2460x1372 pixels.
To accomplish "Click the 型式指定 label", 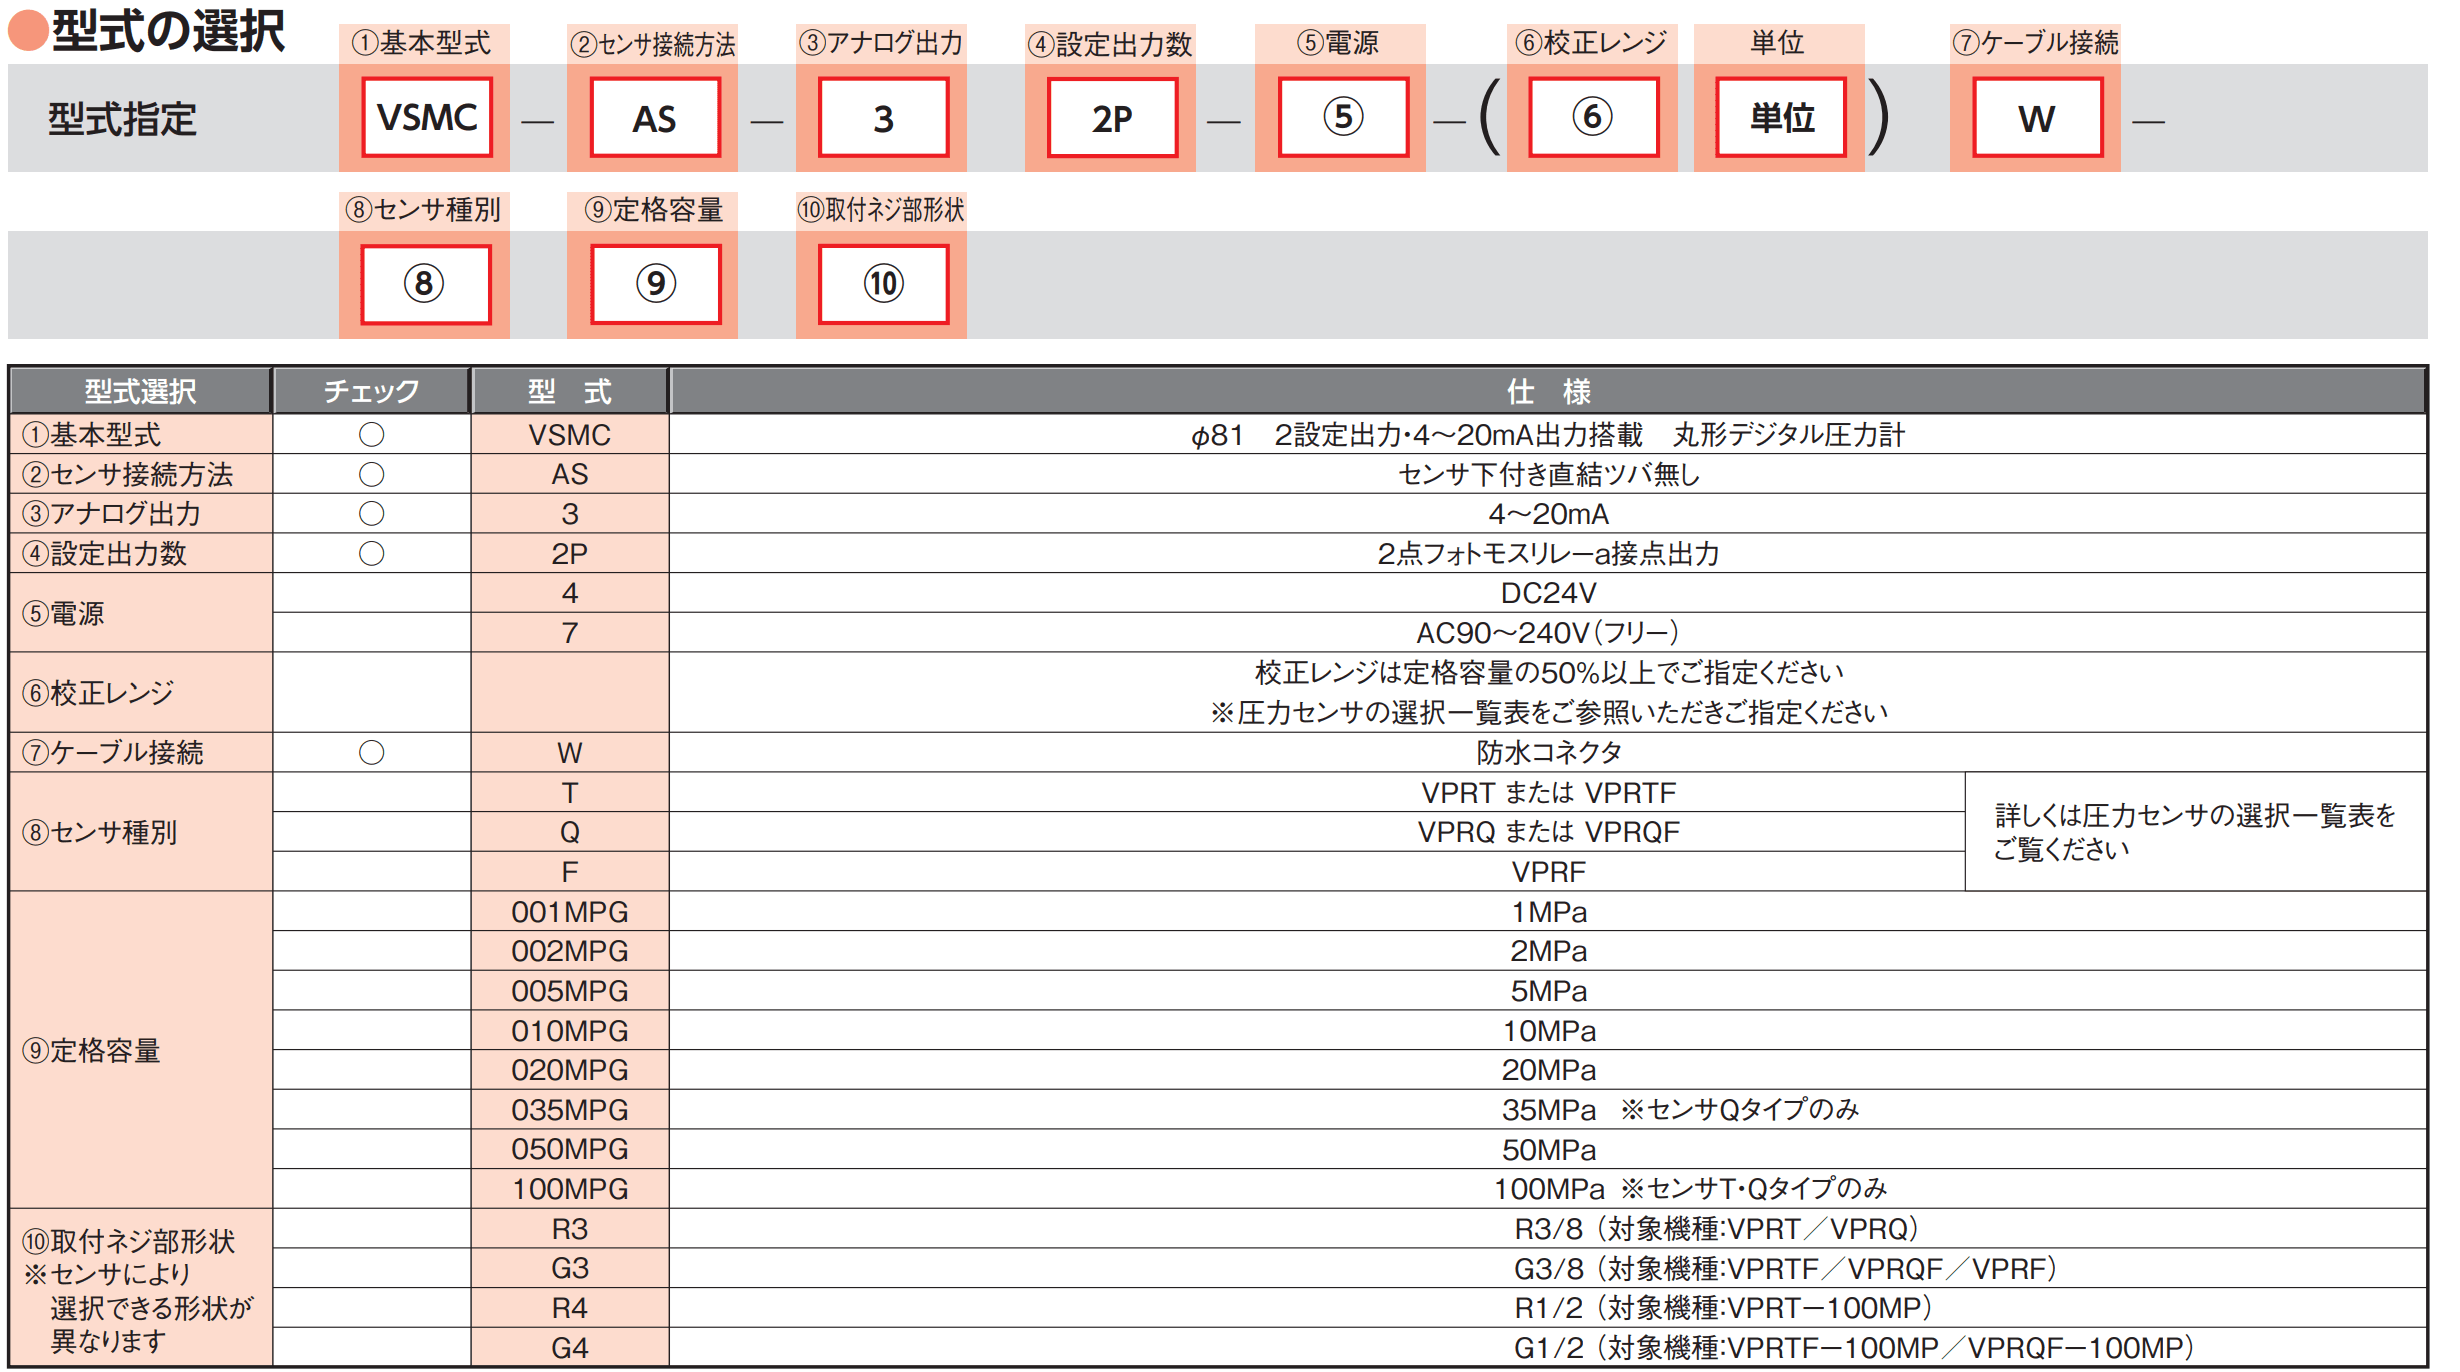I will [122, 119].
